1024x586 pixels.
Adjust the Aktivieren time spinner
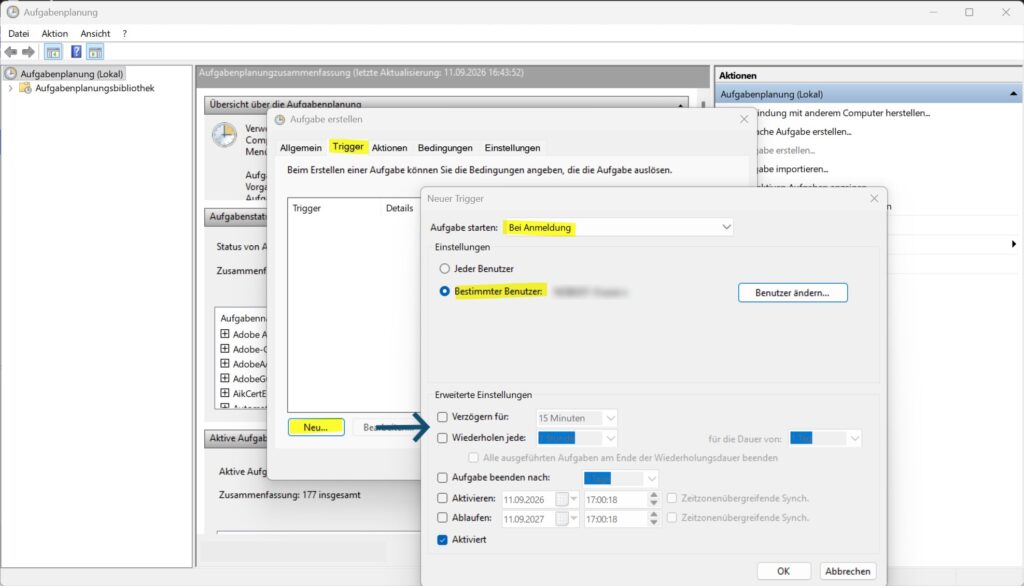(654, 499)
